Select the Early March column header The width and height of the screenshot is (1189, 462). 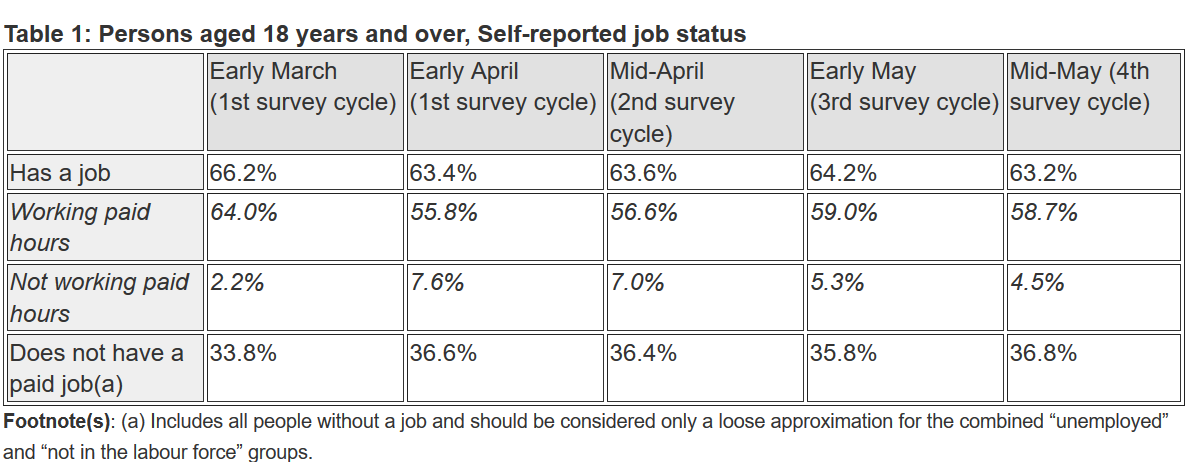(302, 87)
